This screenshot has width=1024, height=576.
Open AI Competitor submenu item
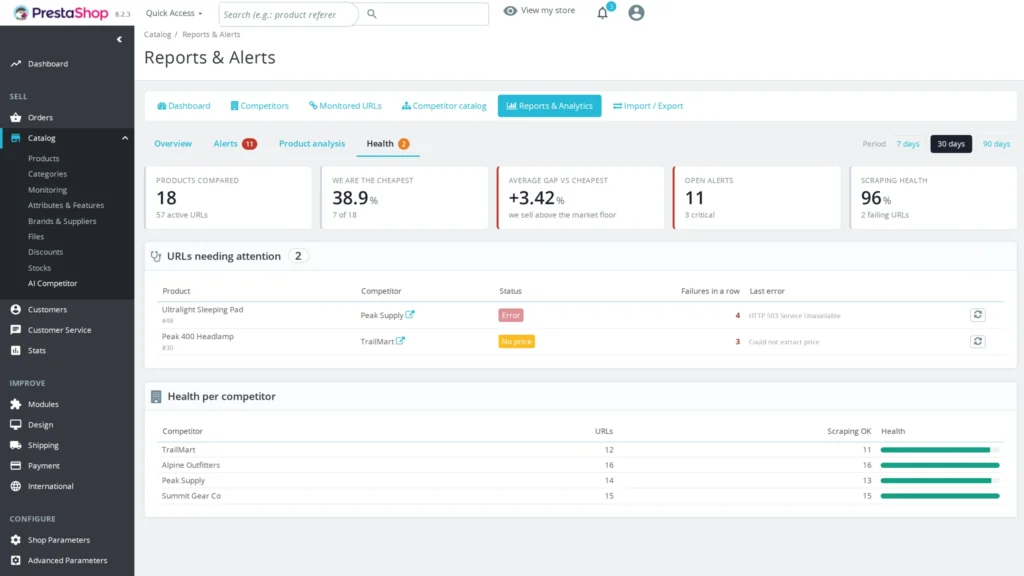(x=52, y=283)
